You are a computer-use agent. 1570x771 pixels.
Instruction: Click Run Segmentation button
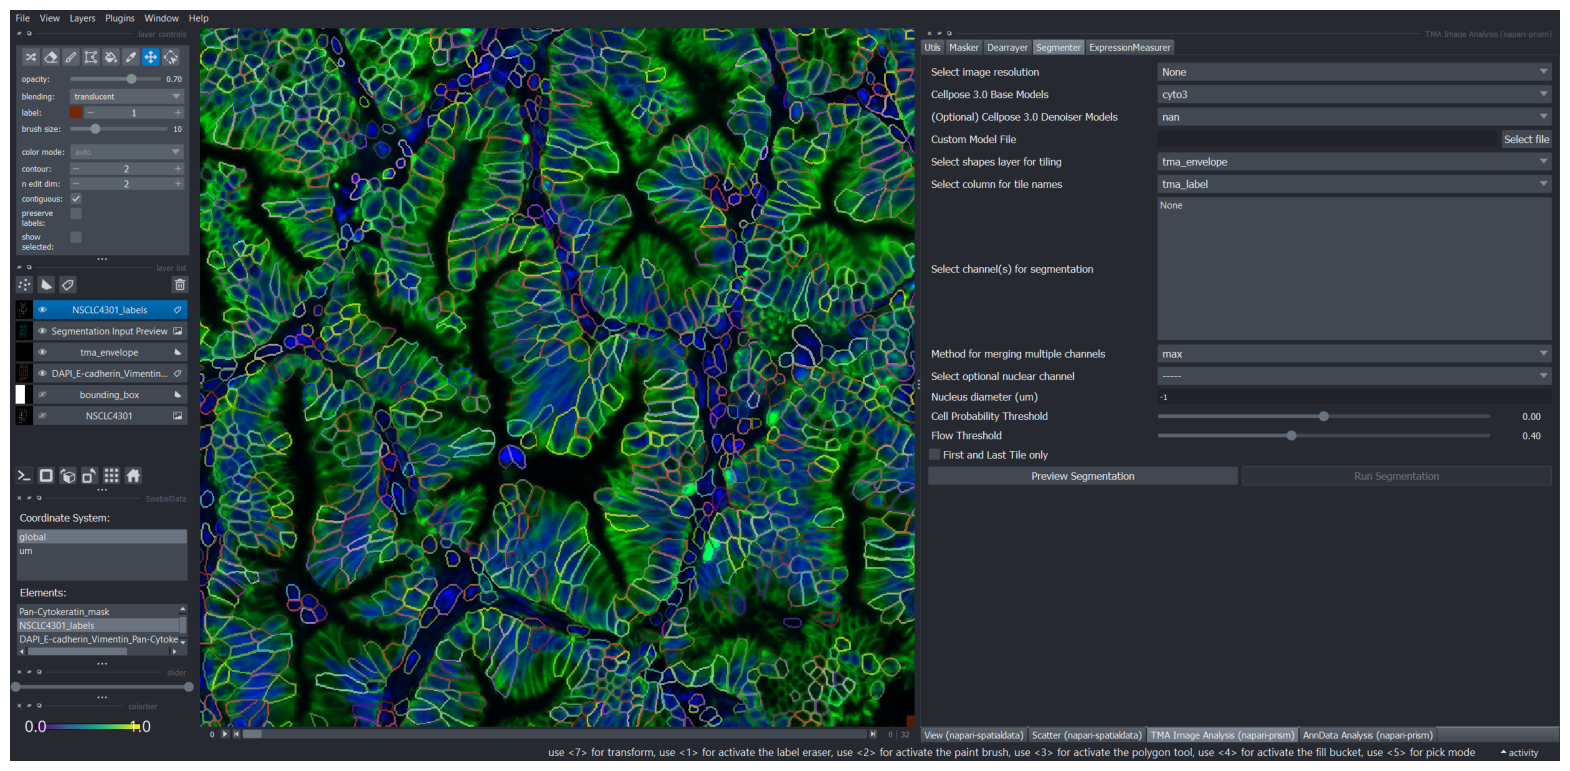(x=1396, y=476)
